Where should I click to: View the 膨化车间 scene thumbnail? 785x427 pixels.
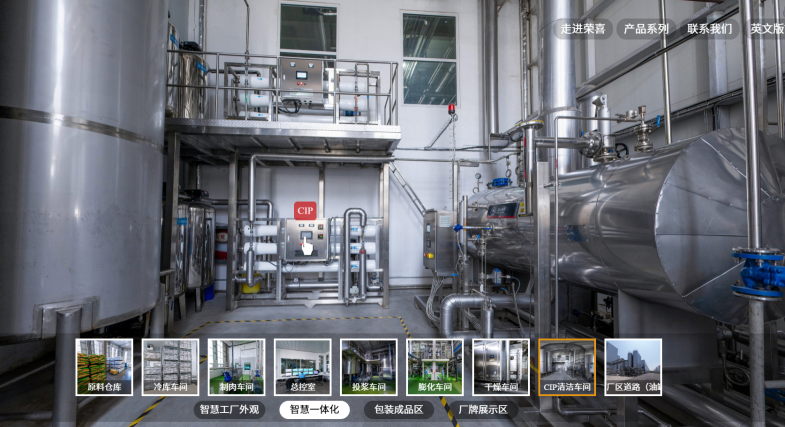pos(434,367)
